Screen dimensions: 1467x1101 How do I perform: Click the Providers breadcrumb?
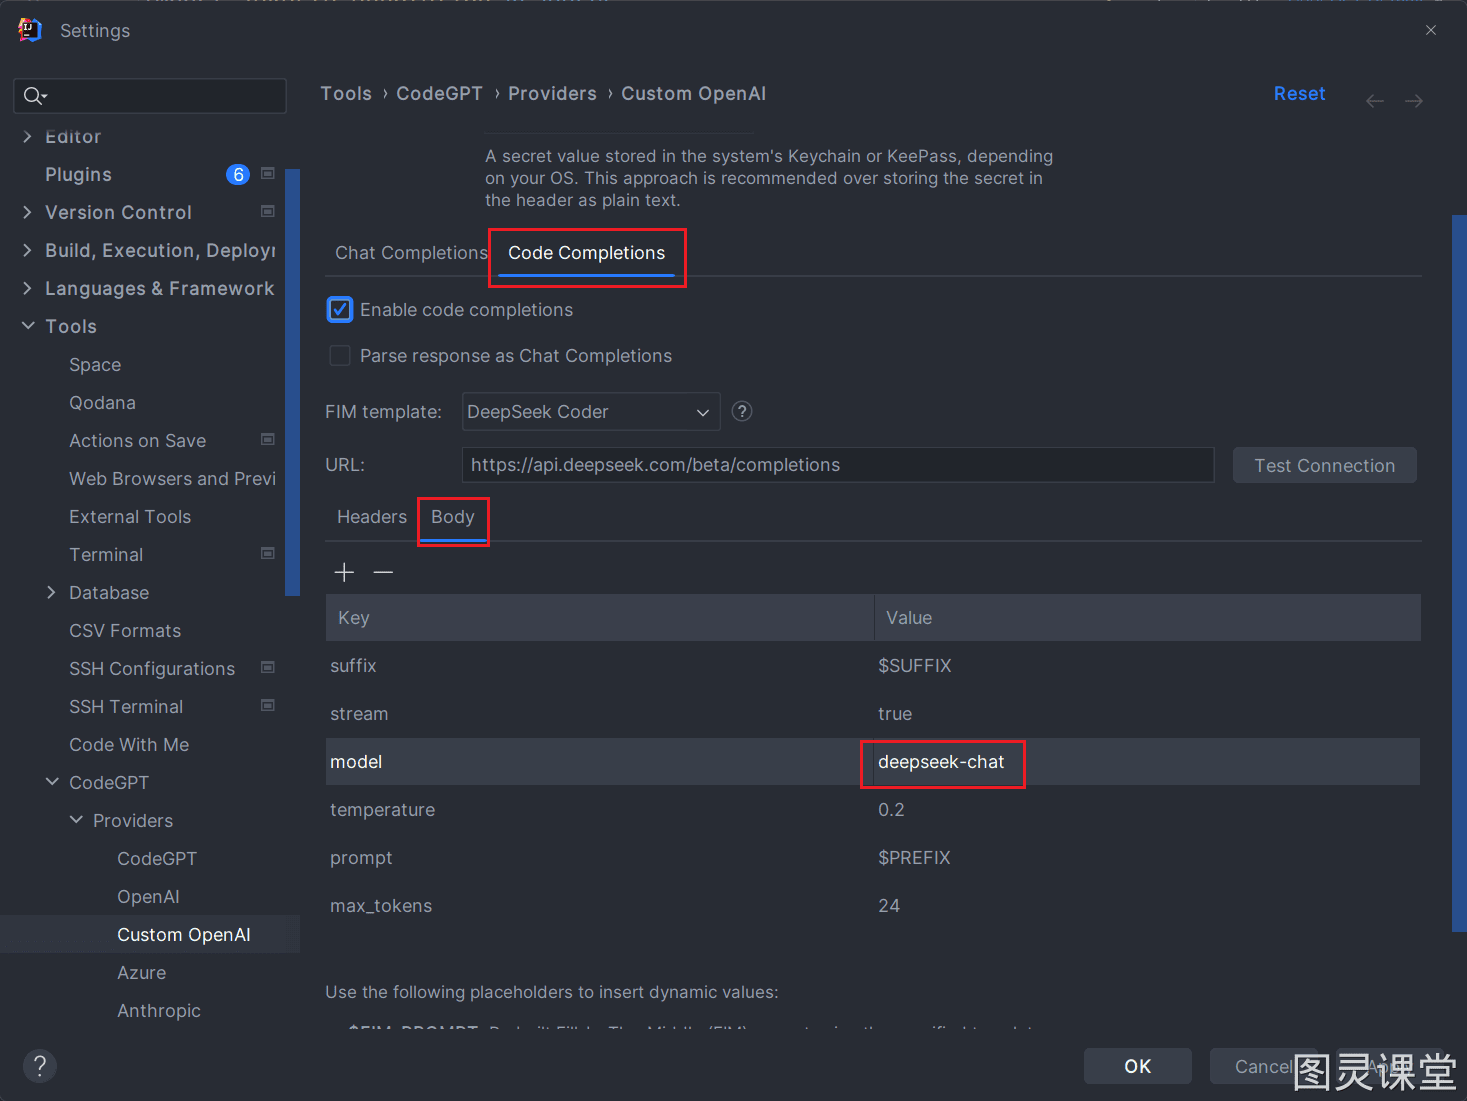point(552,93)
